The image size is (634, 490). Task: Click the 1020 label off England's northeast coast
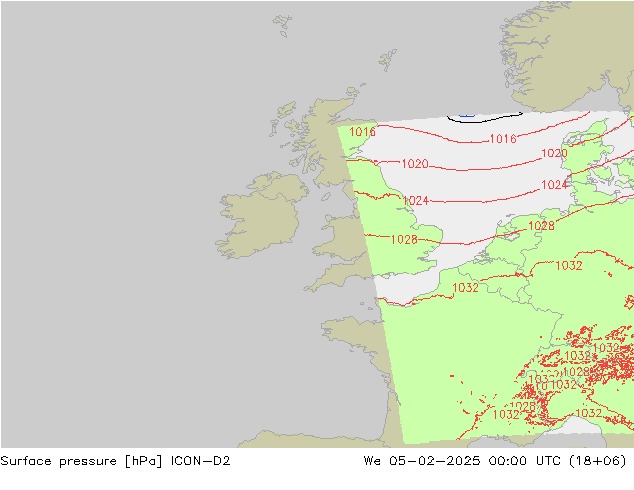pyautogui.click(x=415, y=164)
